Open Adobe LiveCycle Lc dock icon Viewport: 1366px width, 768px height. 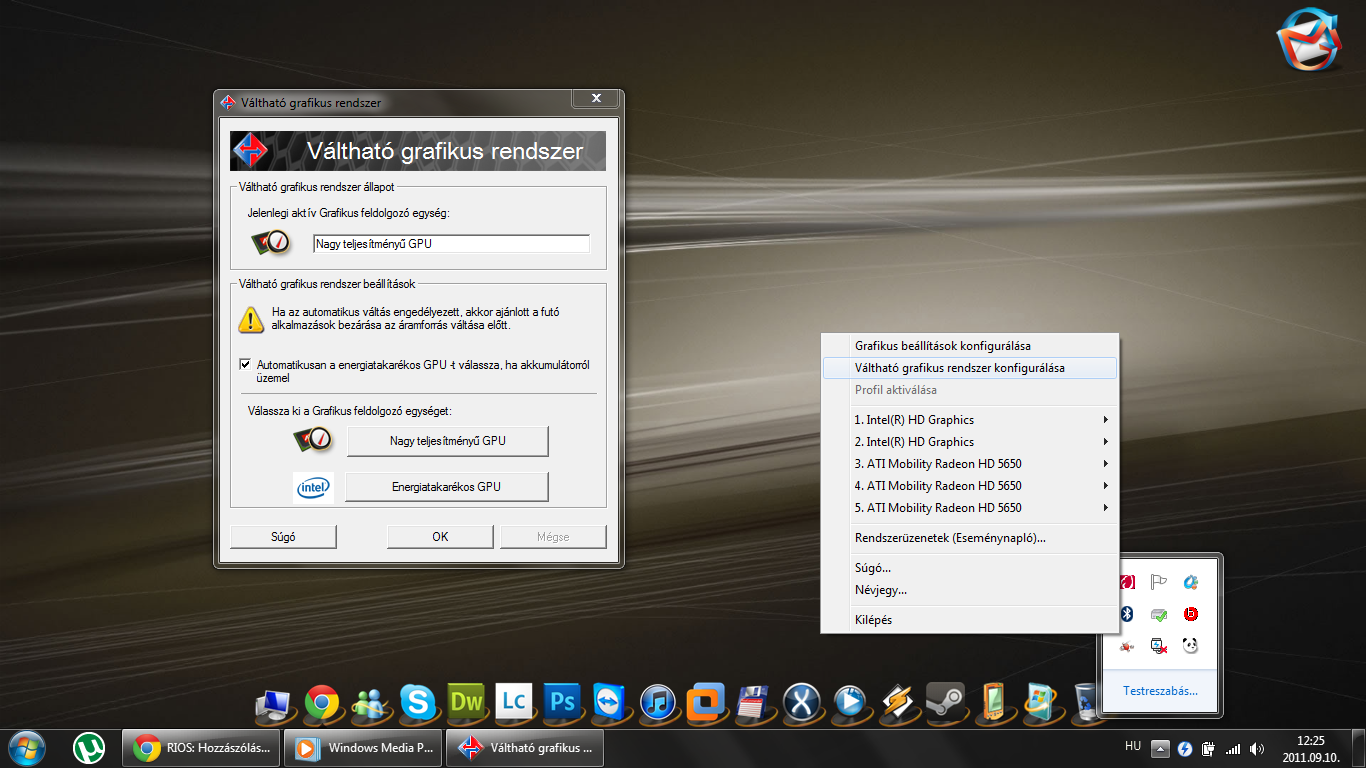click(514, 703)
